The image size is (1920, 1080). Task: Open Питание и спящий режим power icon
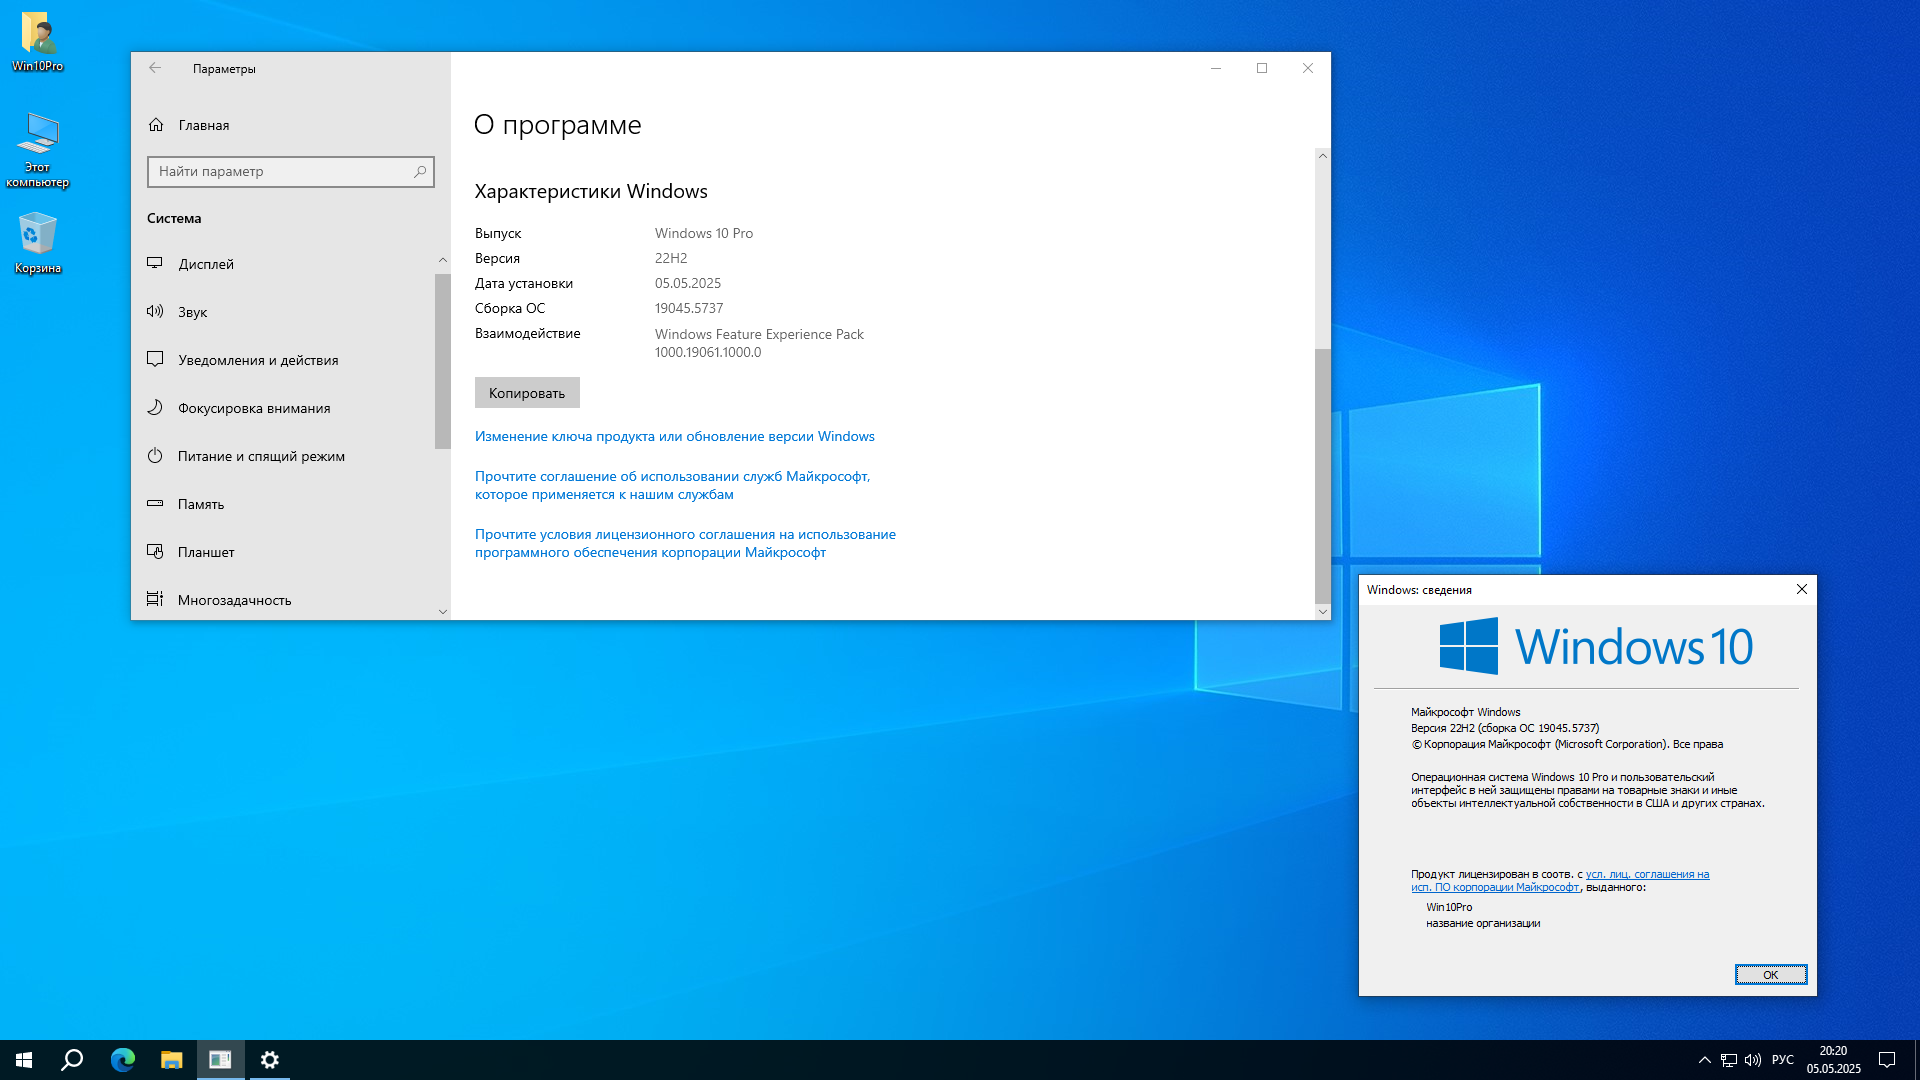[155, 455]
